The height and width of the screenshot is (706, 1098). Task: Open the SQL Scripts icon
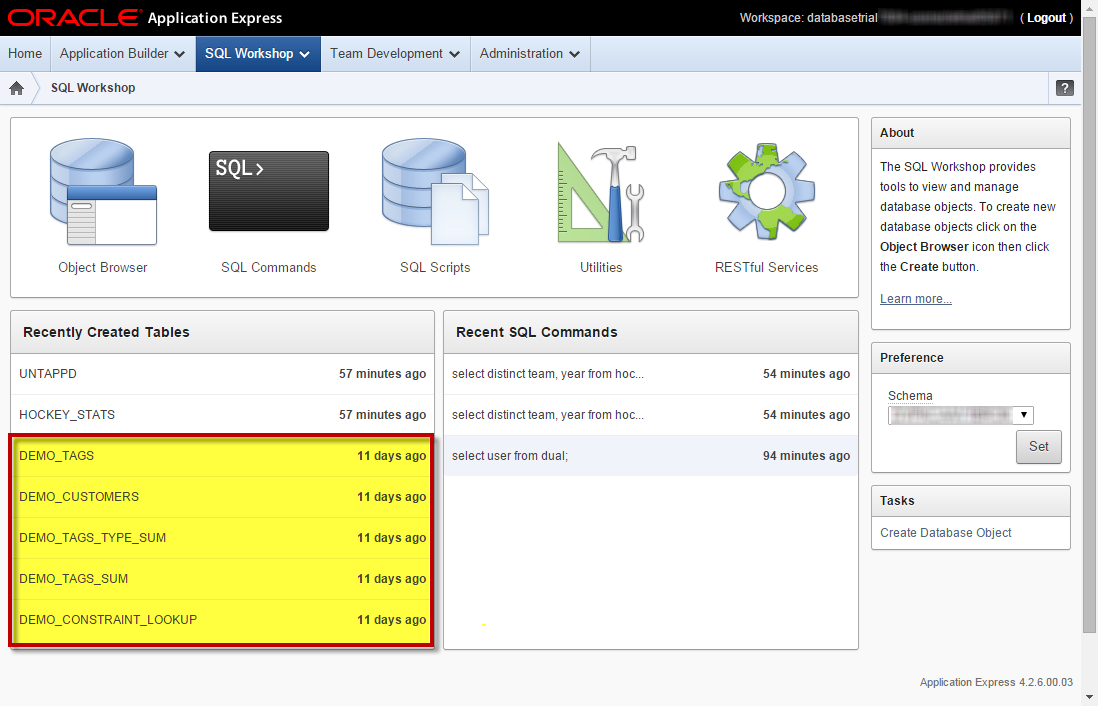coord(435,191)
